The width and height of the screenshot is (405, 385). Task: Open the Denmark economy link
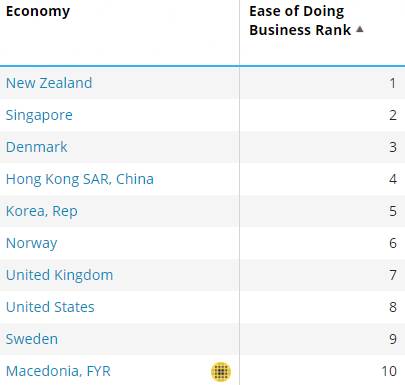click(x=37, y=147)
